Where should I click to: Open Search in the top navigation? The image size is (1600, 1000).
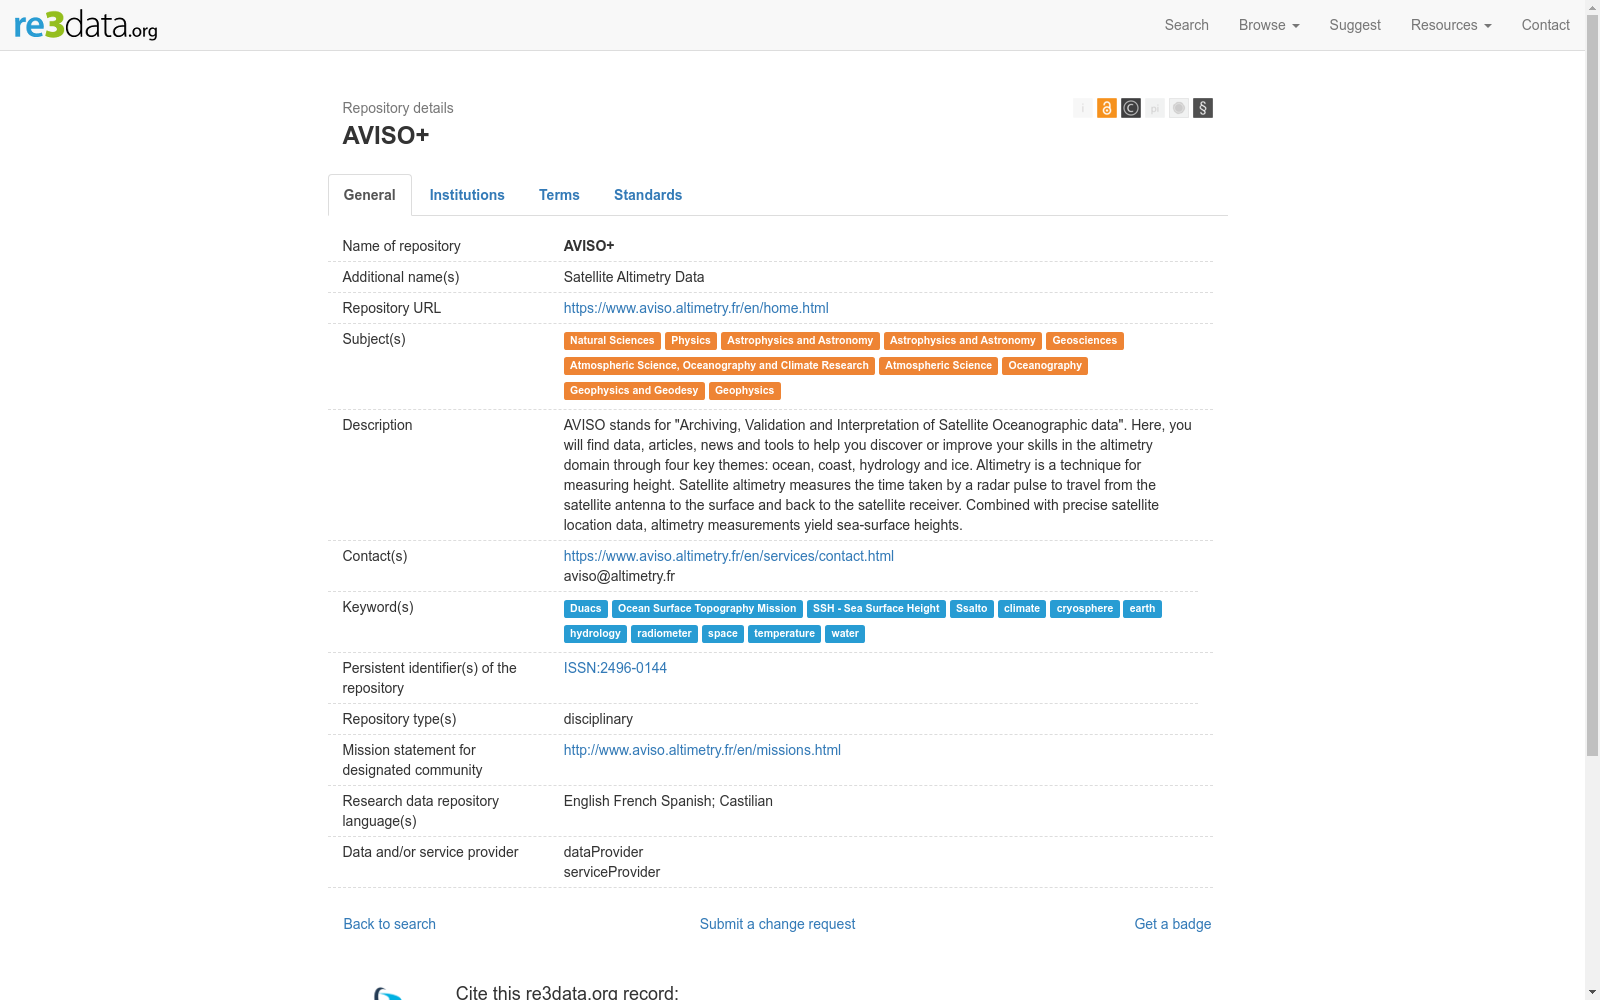[1186, 25]
